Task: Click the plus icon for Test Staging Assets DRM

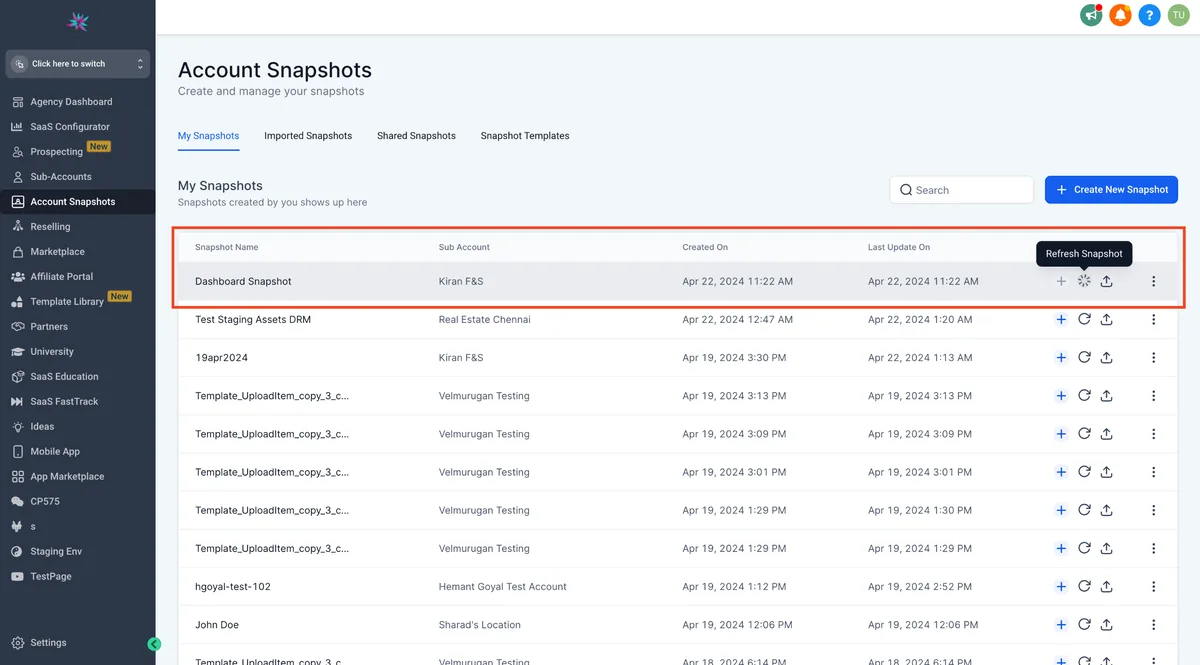Action: tap(1061, 320)
